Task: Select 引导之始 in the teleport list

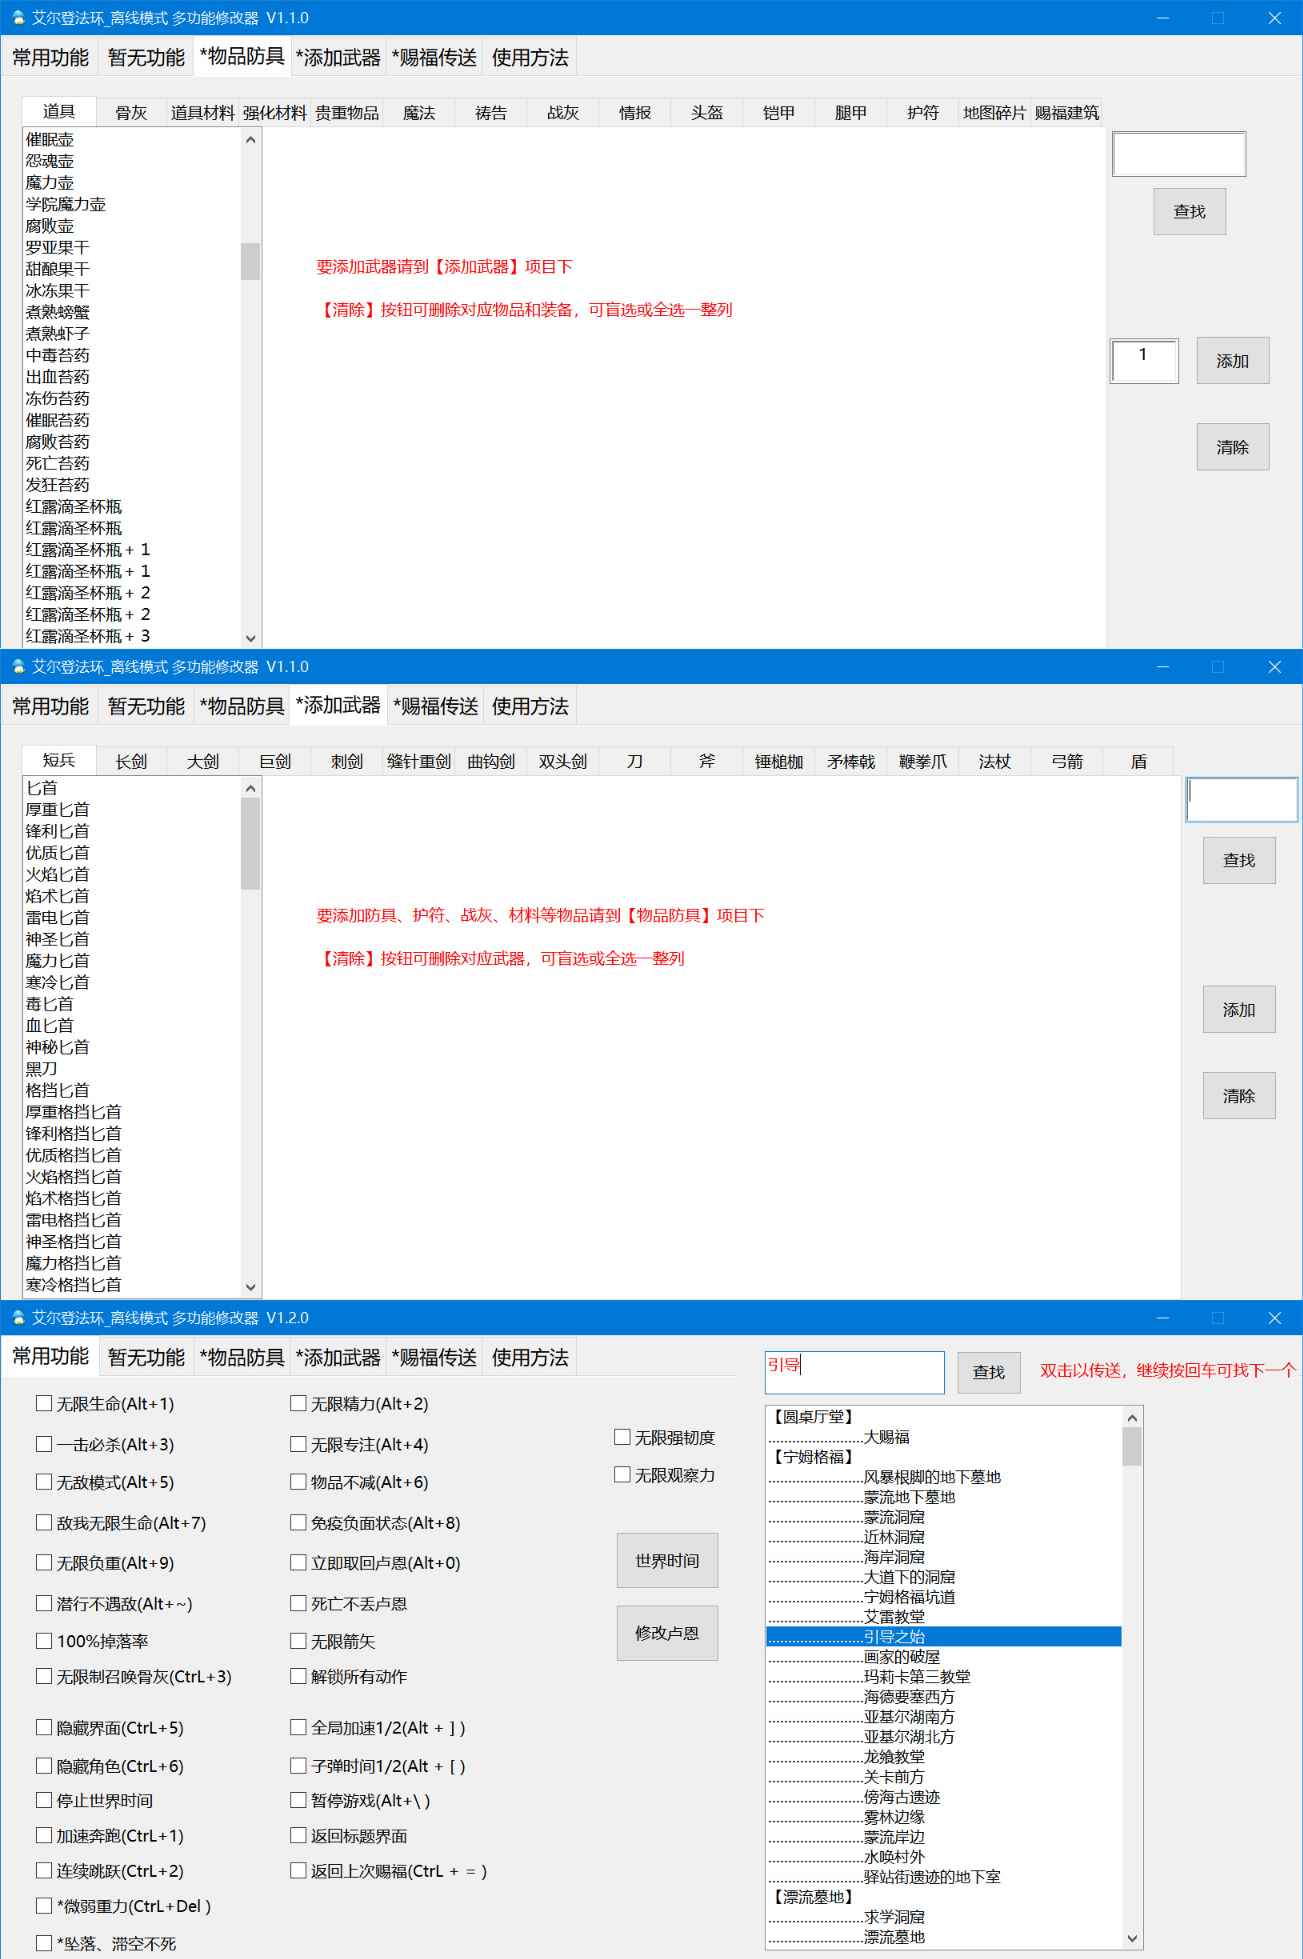Action: point(894,1637)
